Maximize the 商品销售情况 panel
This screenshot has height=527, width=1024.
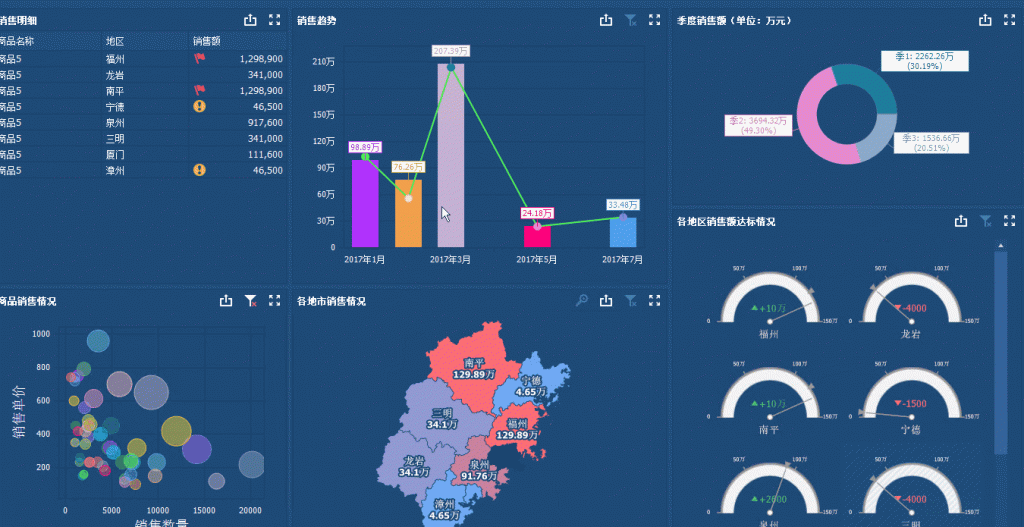coord(275,300)
